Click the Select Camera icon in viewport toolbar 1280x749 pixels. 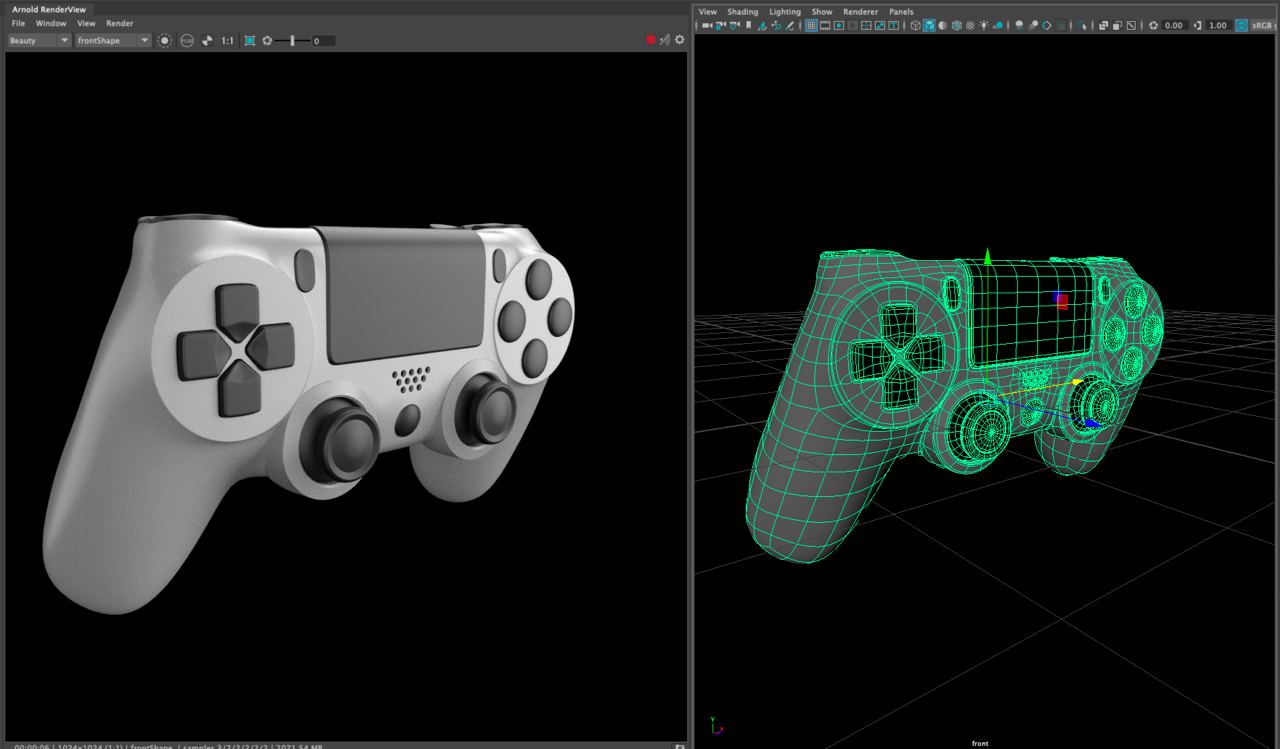coord(706,25)
